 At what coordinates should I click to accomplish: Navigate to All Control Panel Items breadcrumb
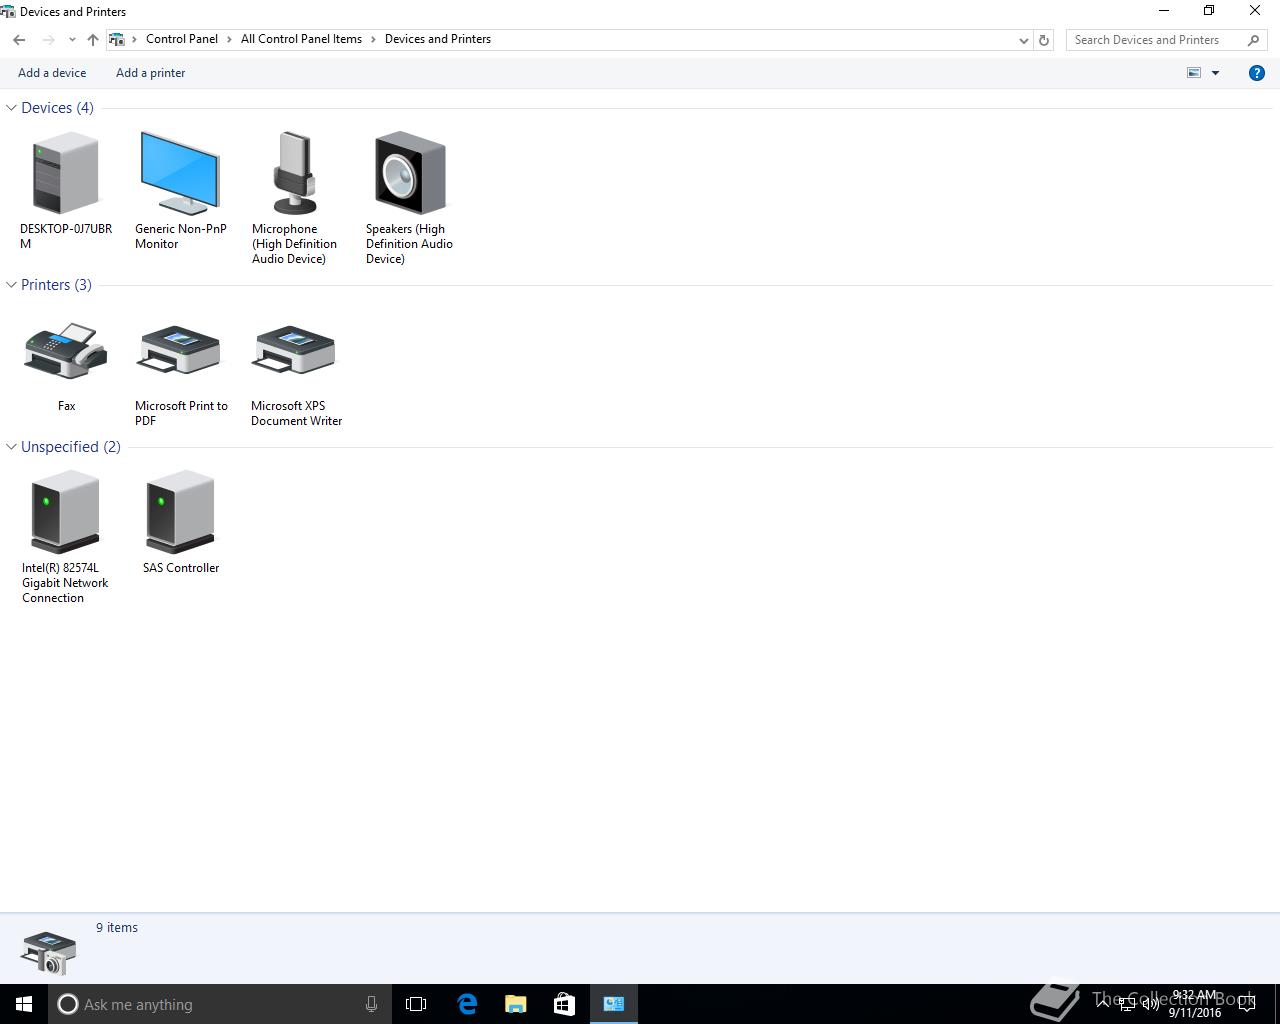301,39
